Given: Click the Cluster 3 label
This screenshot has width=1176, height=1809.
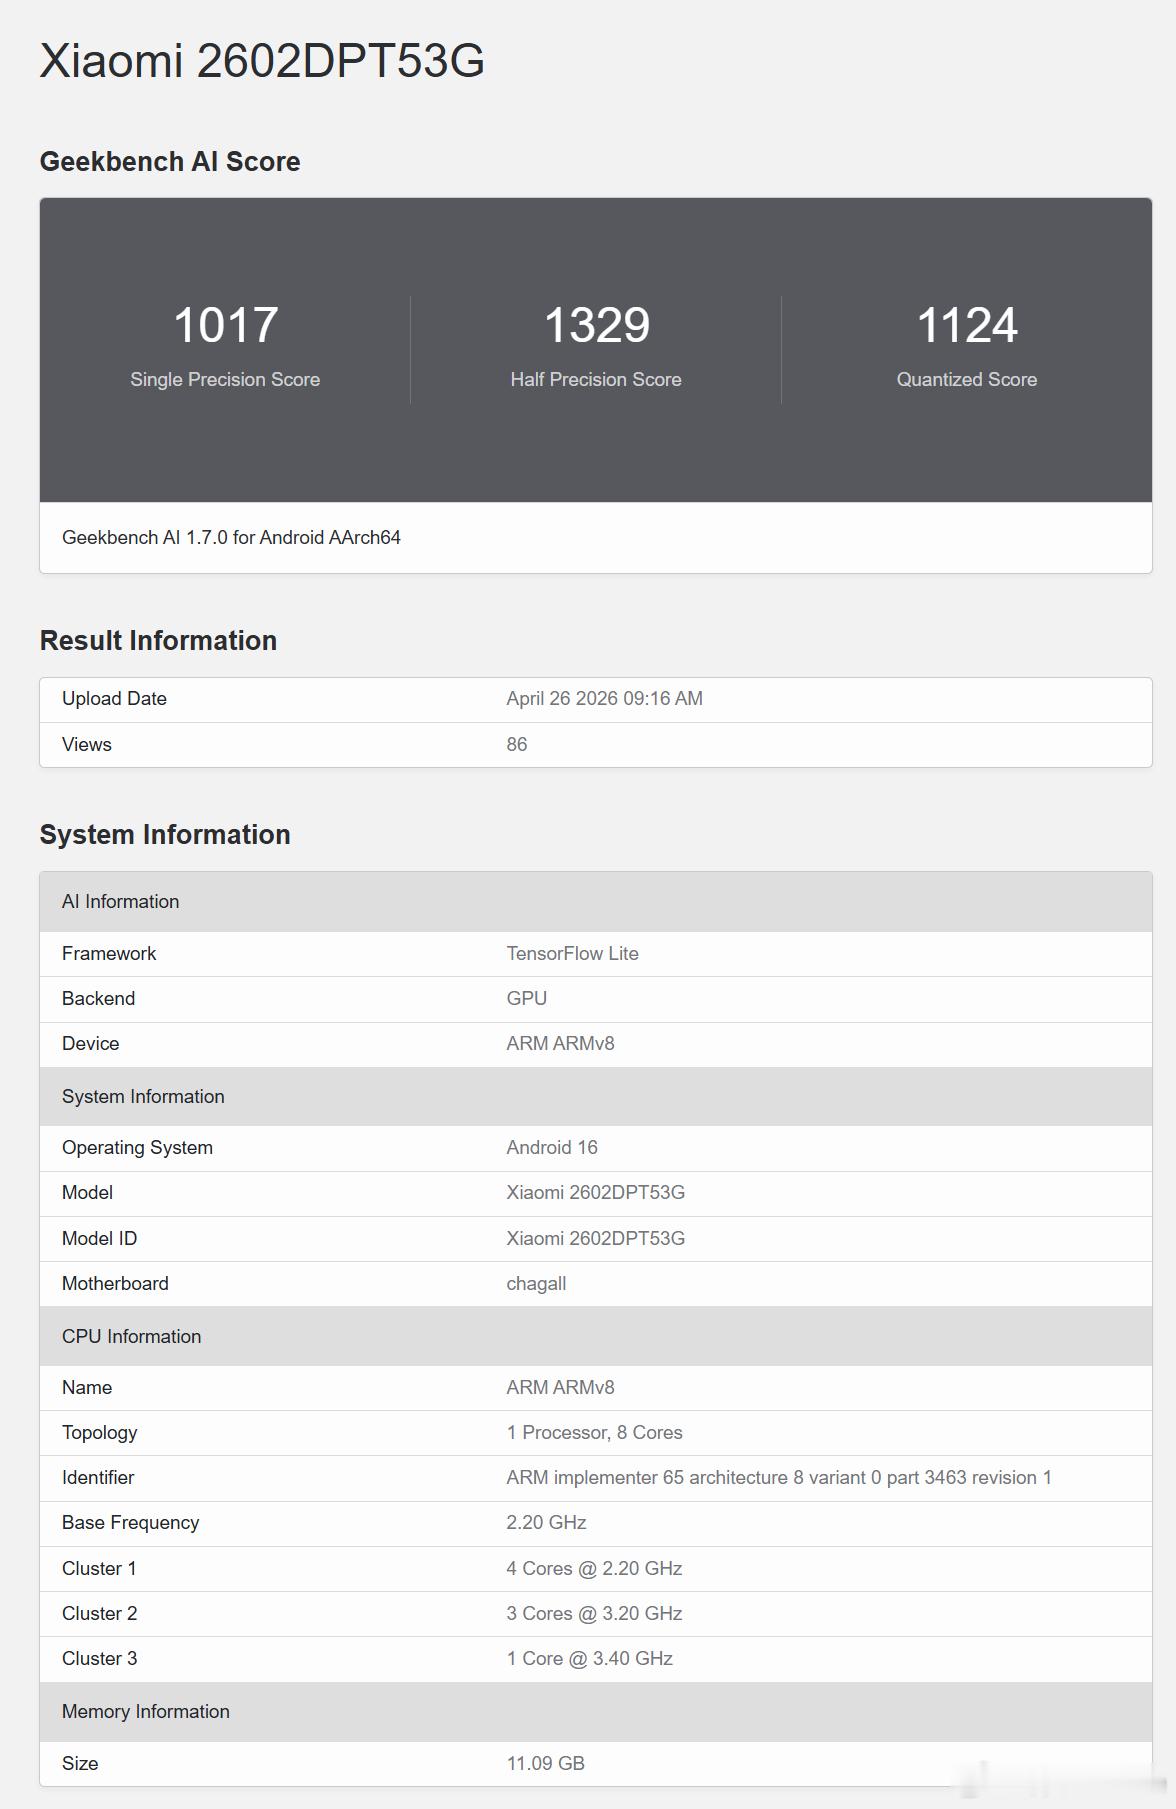Looking at the screenshot, I should tap(99, 1658).
